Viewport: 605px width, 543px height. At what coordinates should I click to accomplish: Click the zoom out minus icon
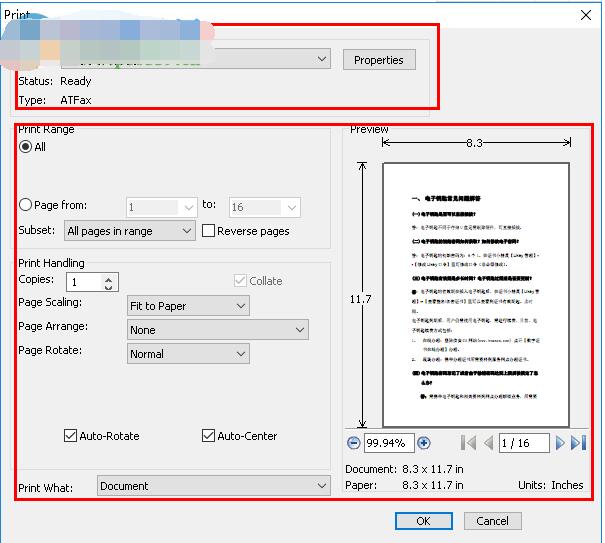[354, 443]
